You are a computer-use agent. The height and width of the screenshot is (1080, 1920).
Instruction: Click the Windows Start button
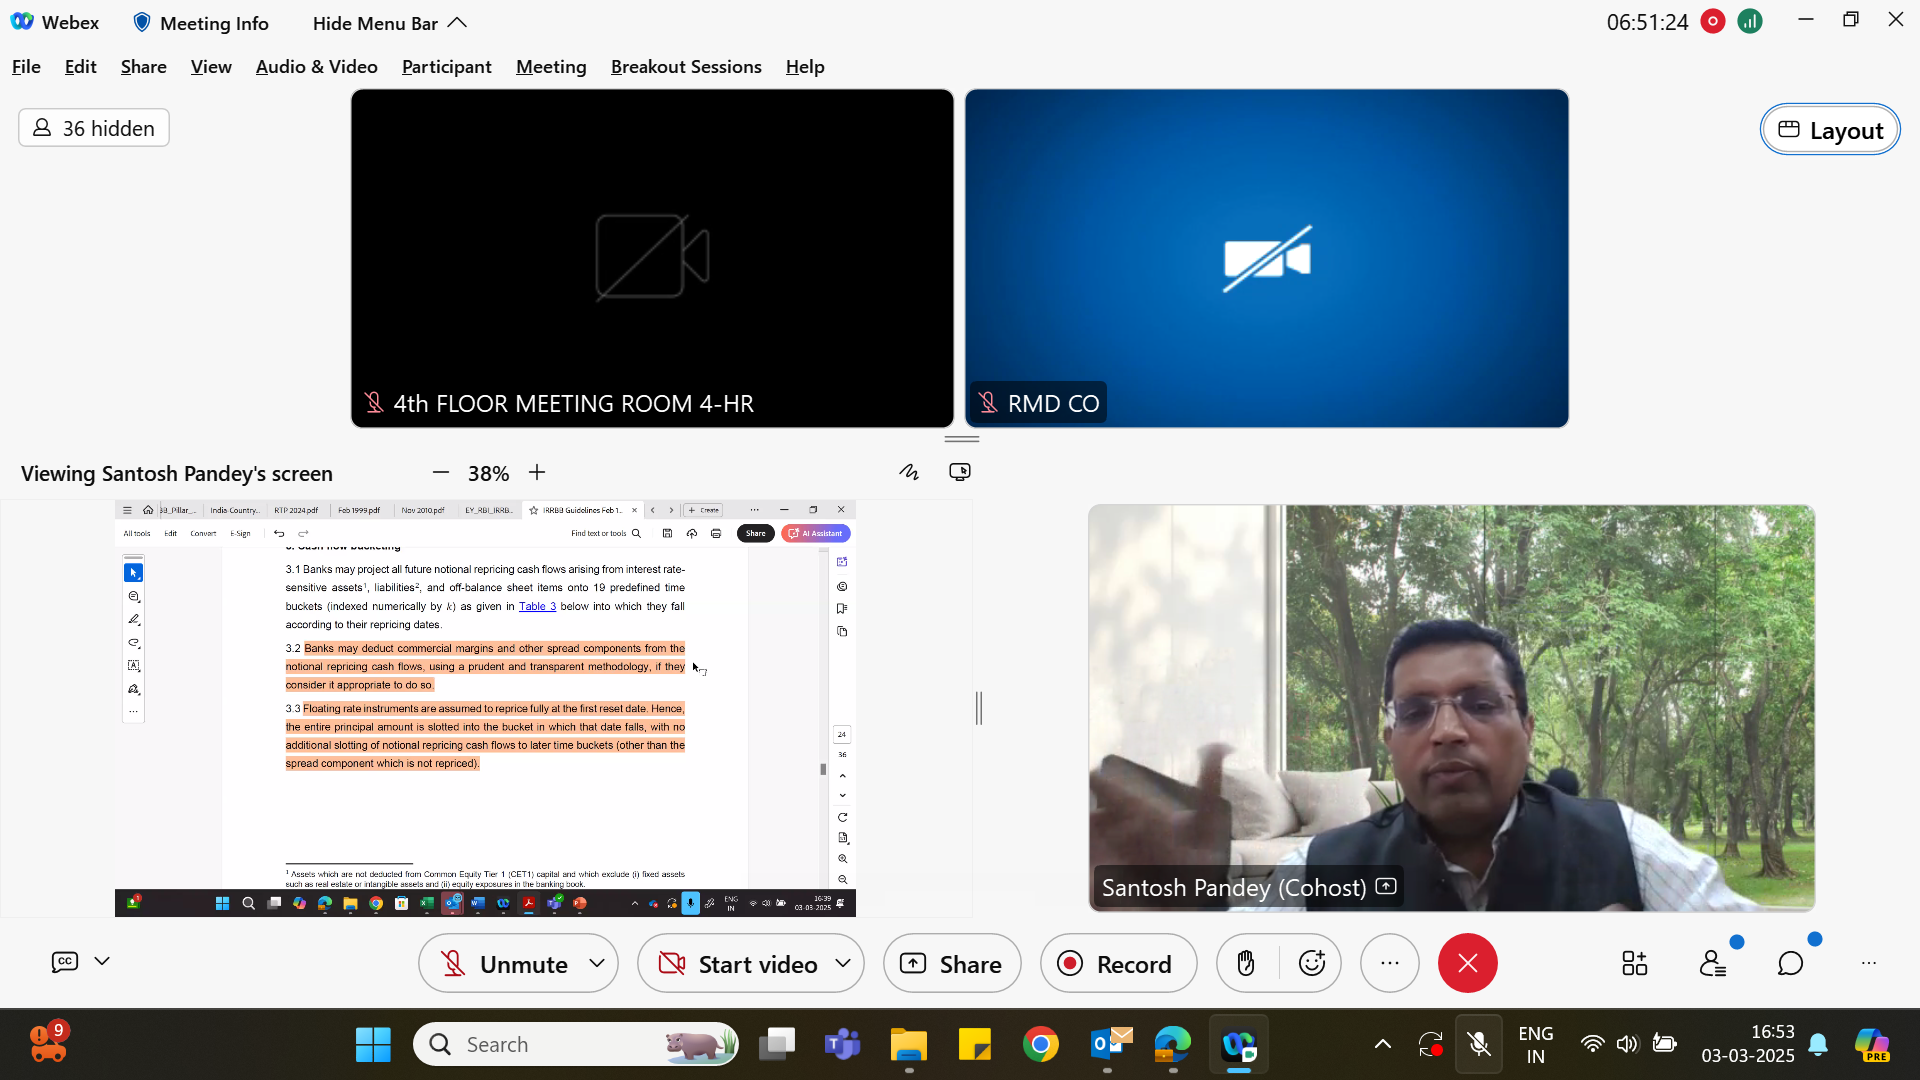tap(373, 1045)
